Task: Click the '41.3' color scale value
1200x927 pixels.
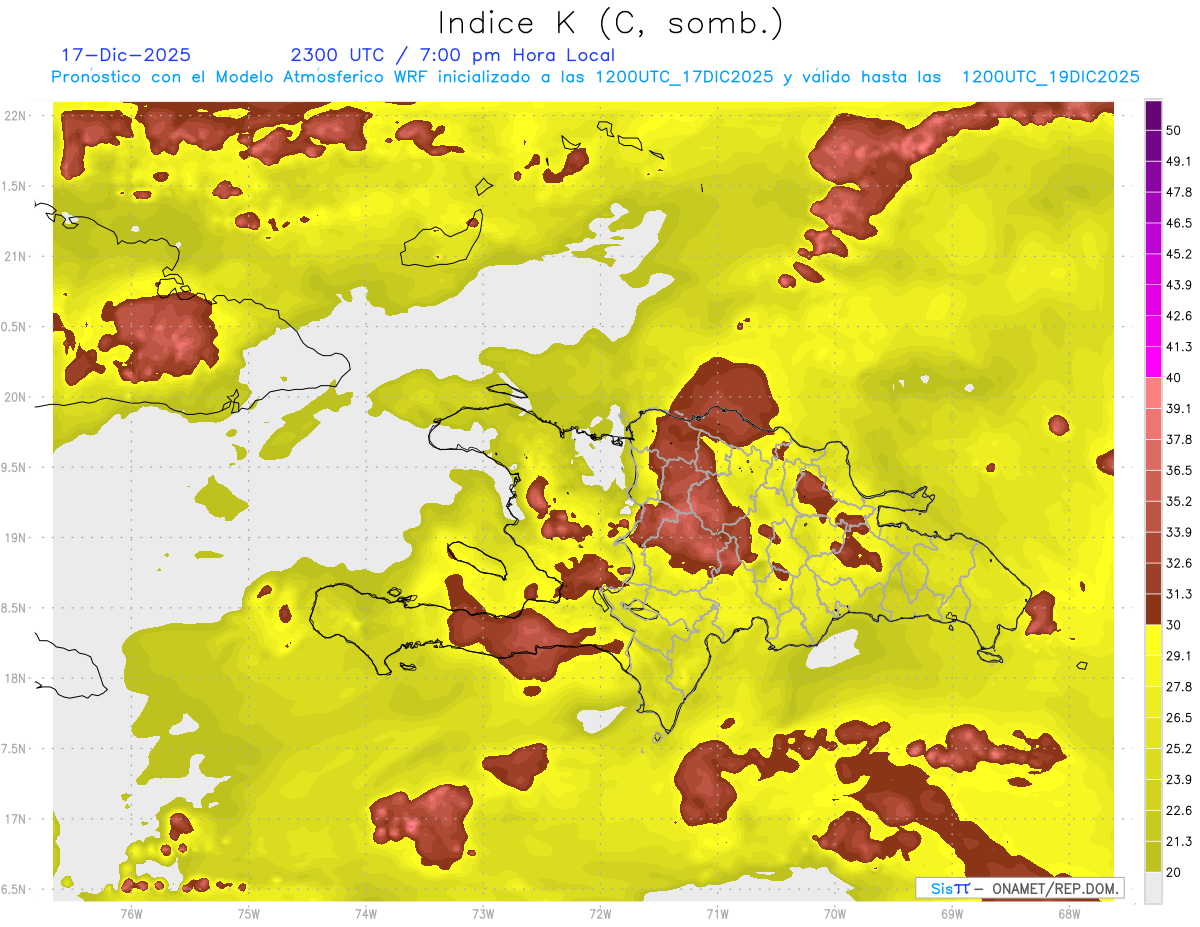Action: [1179, 347]
